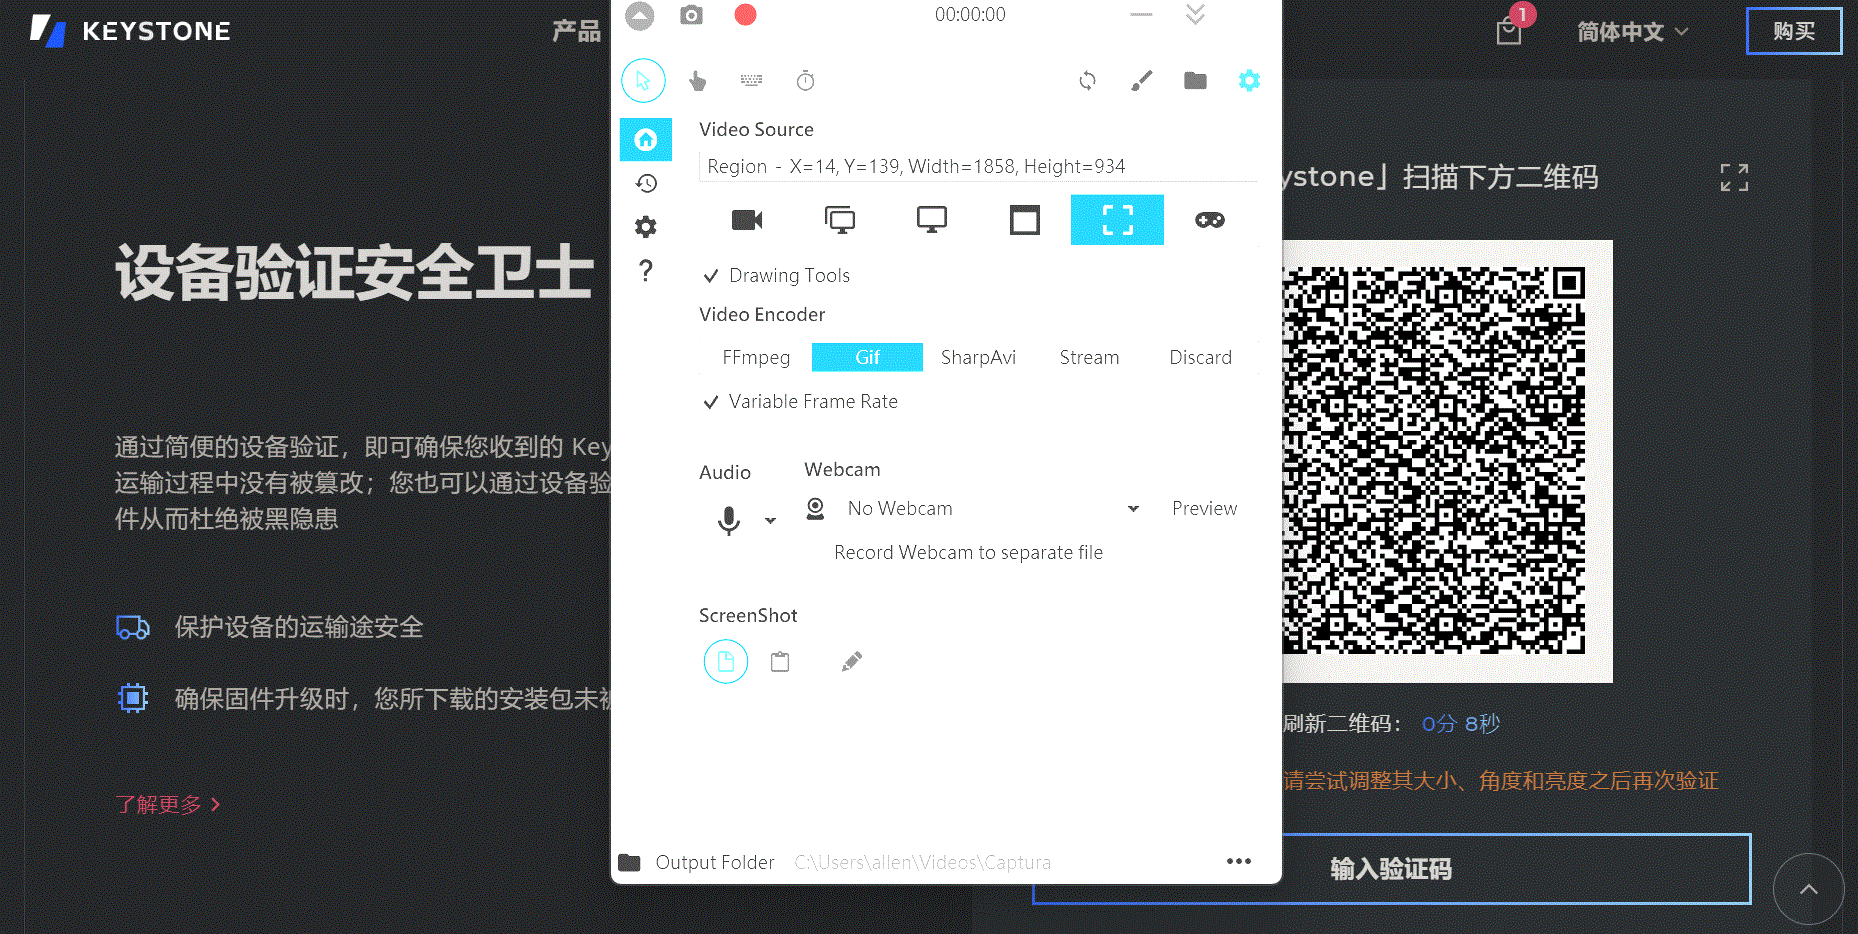This screenshot has width=1858, height=934.
Task: Open the shopping bag cart icon
Action: tap(1509, 31)
